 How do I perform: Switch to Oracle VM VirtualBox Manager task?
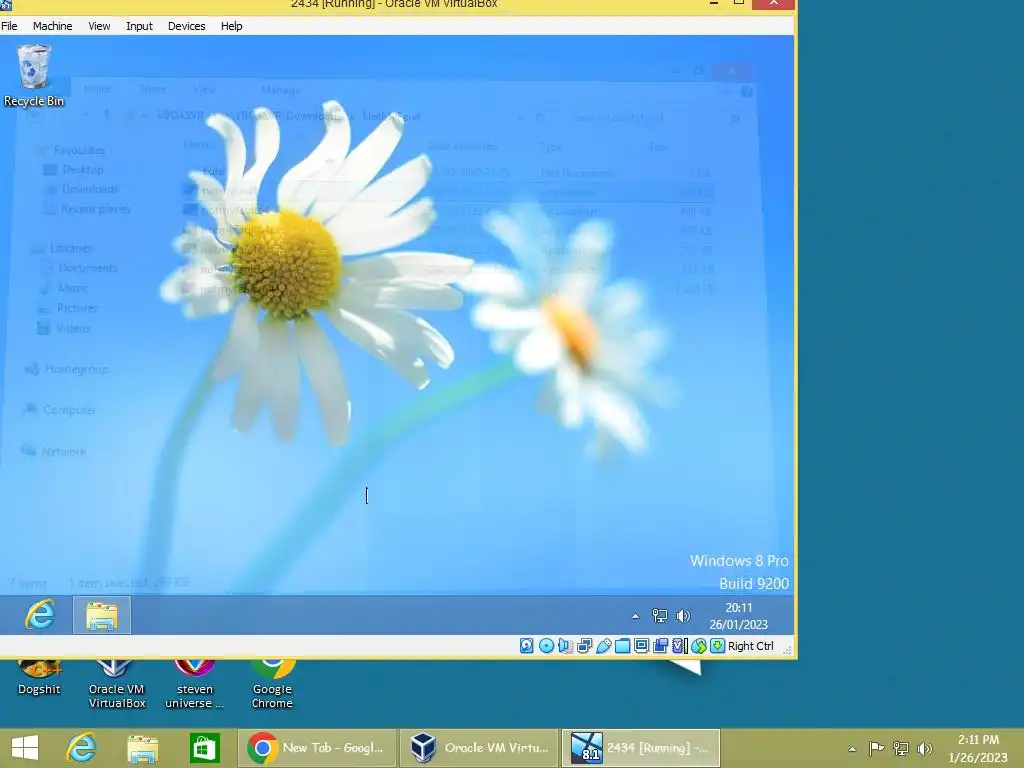(479, 748)
